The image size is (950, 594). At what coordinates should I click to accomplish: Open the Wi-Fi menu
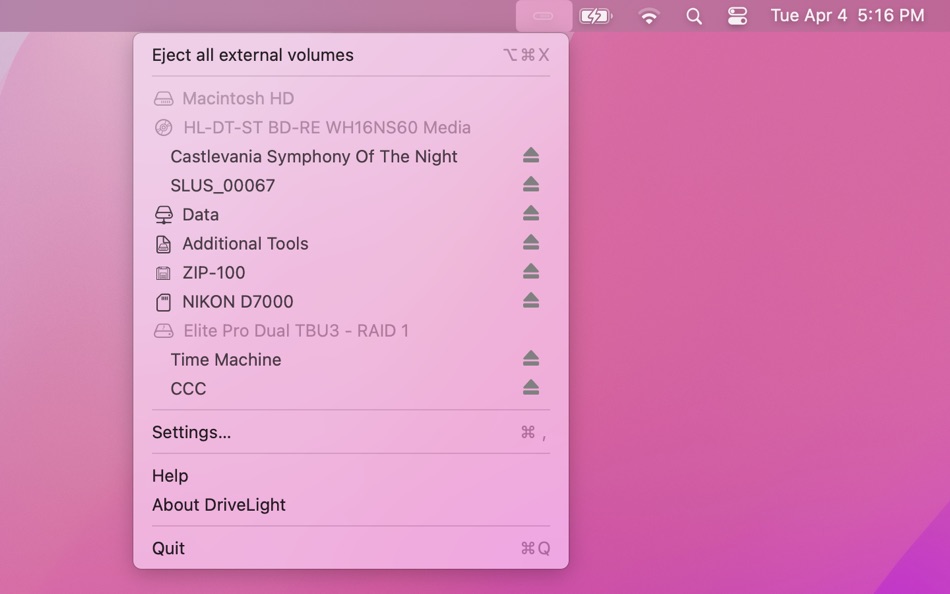pos(649,16)
